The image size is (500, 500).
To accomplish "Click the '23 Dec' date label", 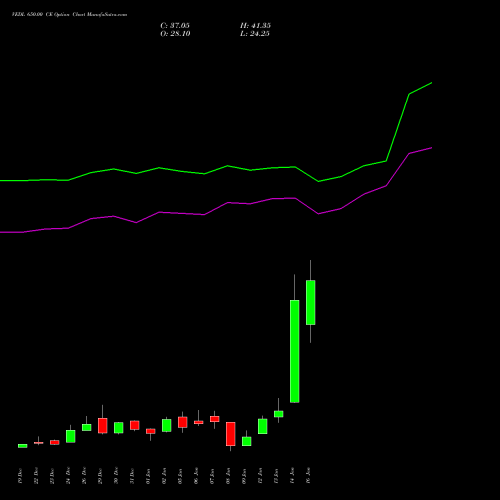I will (x=52, y=476).
